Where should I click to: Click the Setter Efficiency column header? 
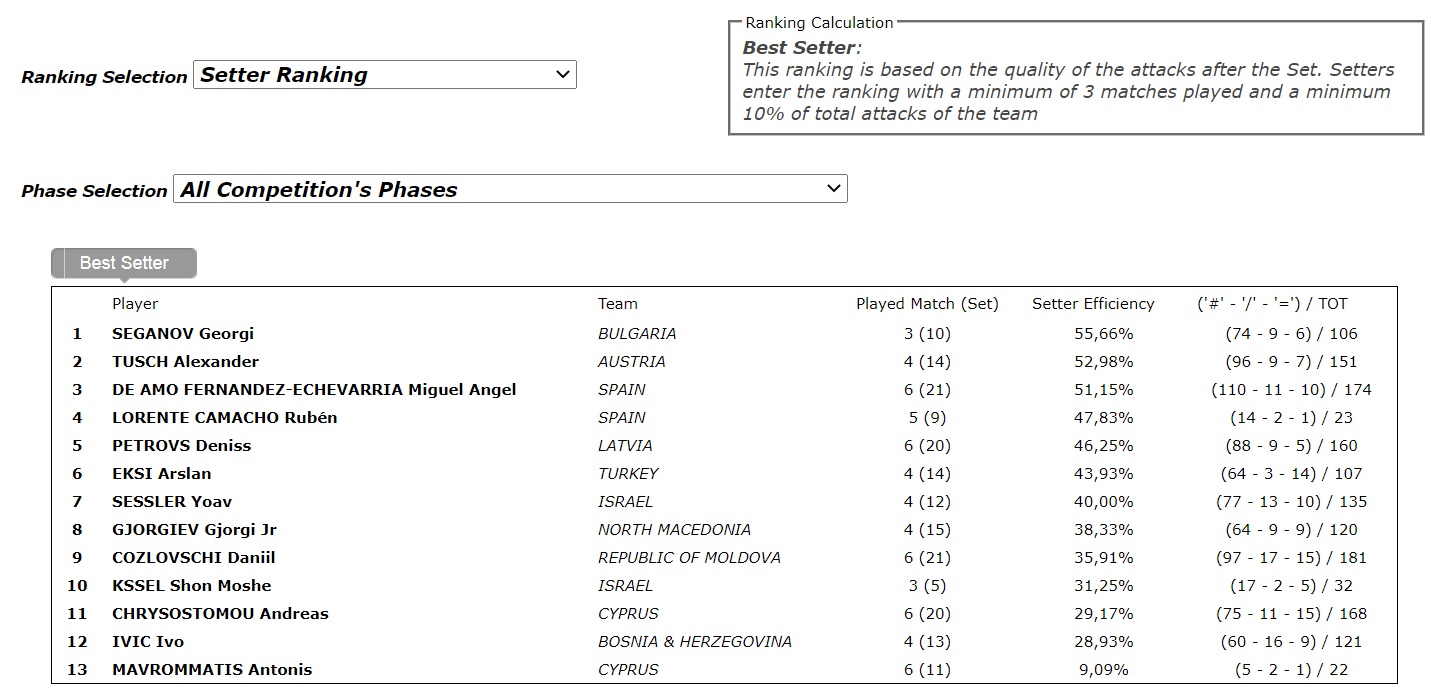pyautogui.click(x=1093, y=304)
